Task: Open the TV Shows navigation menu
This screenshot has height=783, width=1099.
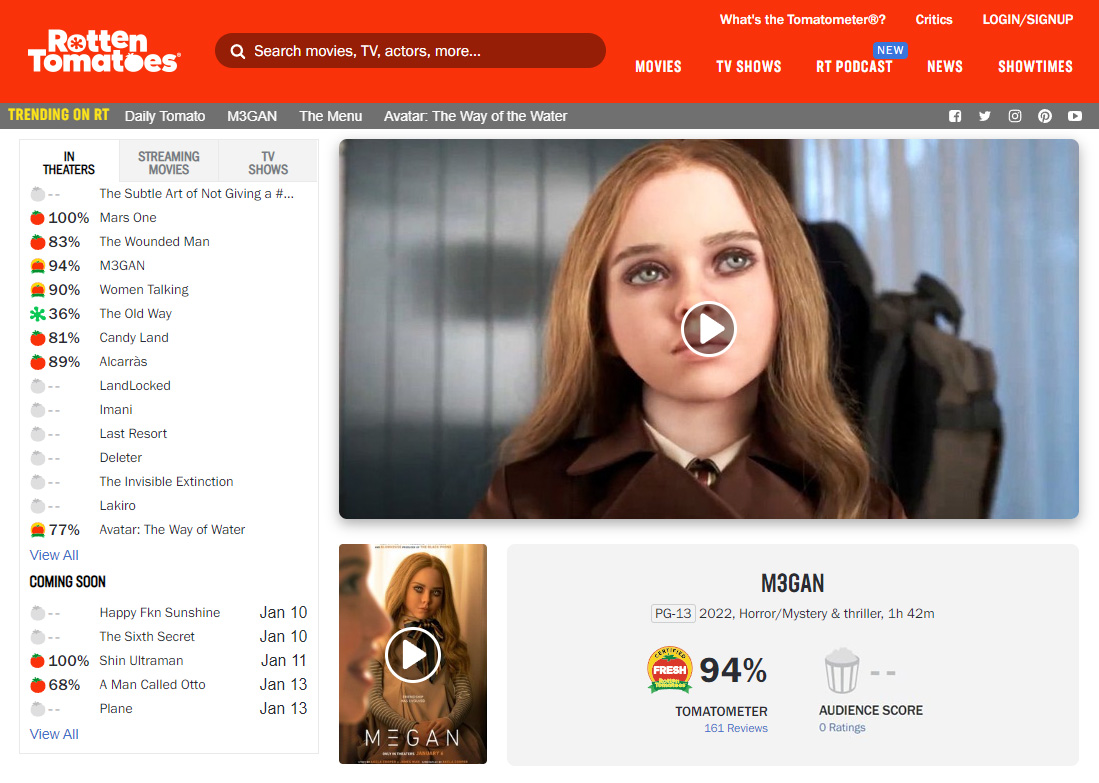Action: point(749,67)
